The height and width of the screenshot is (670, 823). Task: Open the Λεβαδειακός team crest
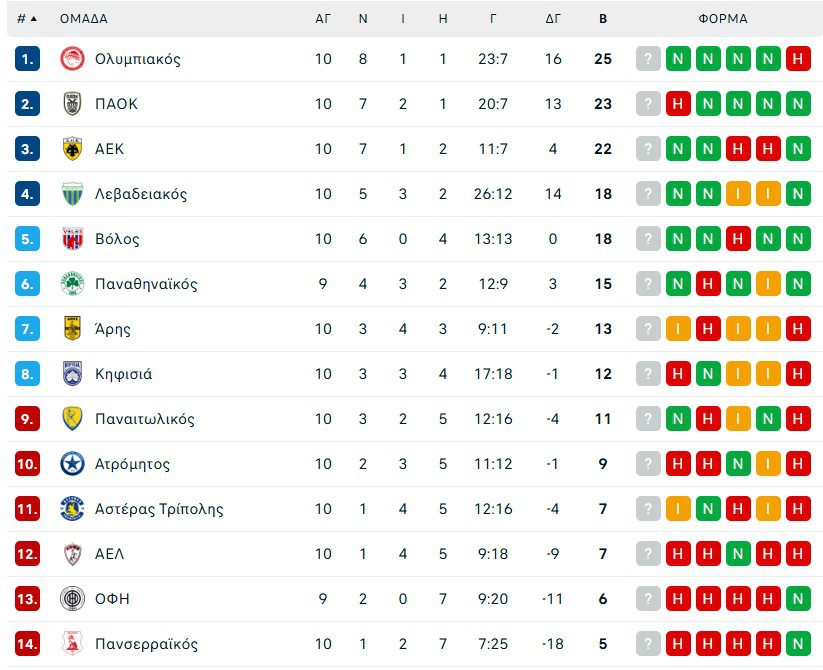(72, 194)
